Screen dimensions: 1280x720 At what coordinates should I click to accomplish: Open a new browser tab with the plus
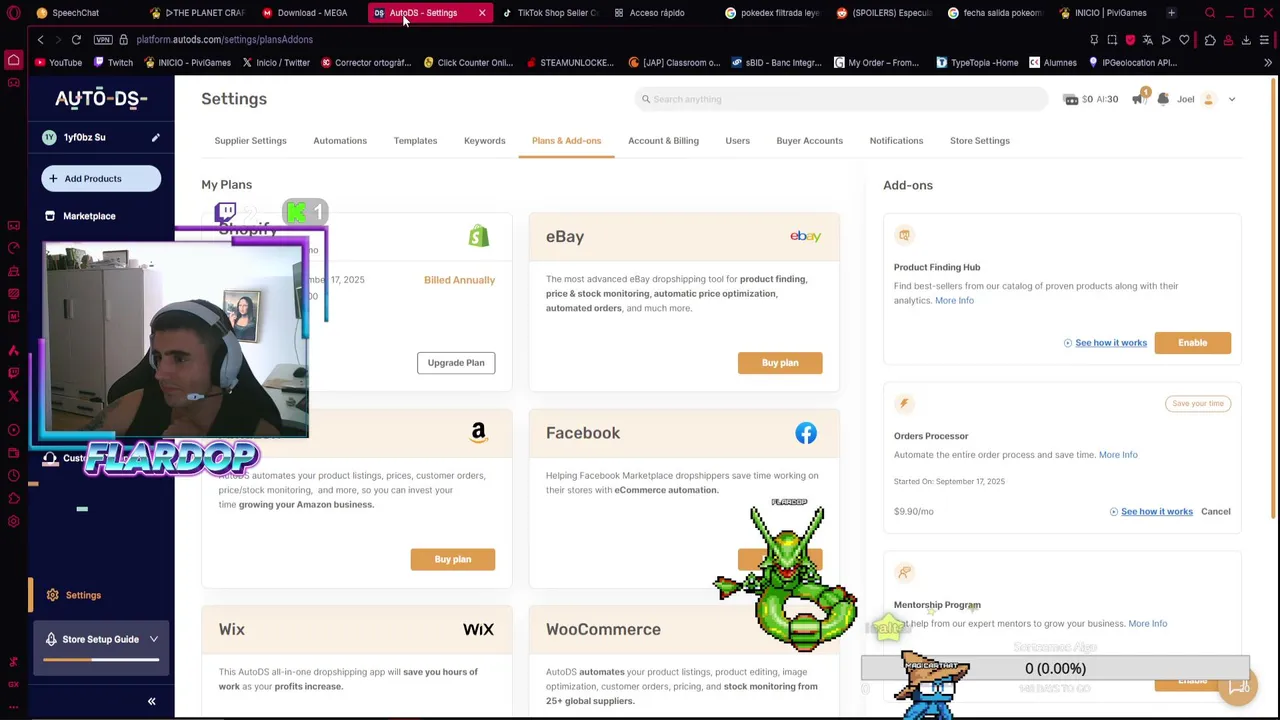(1171, 13)
